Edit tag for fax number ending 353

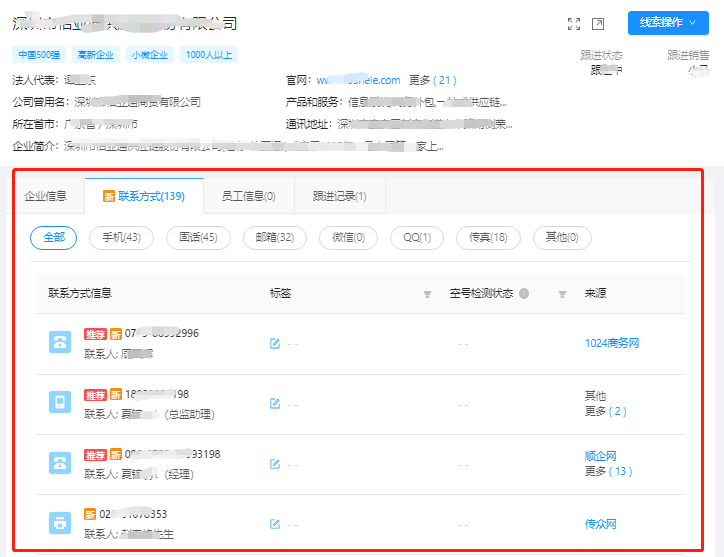pos(275,524)
